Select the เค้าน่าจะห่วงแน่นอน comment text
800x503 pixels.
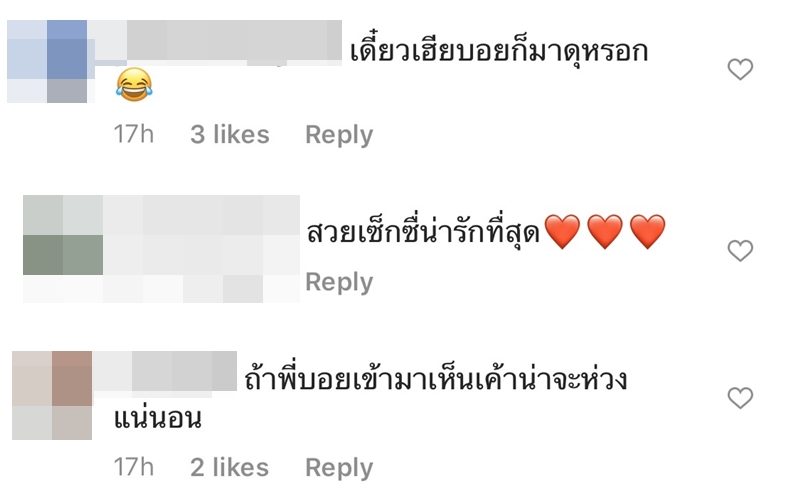point(370,399)
